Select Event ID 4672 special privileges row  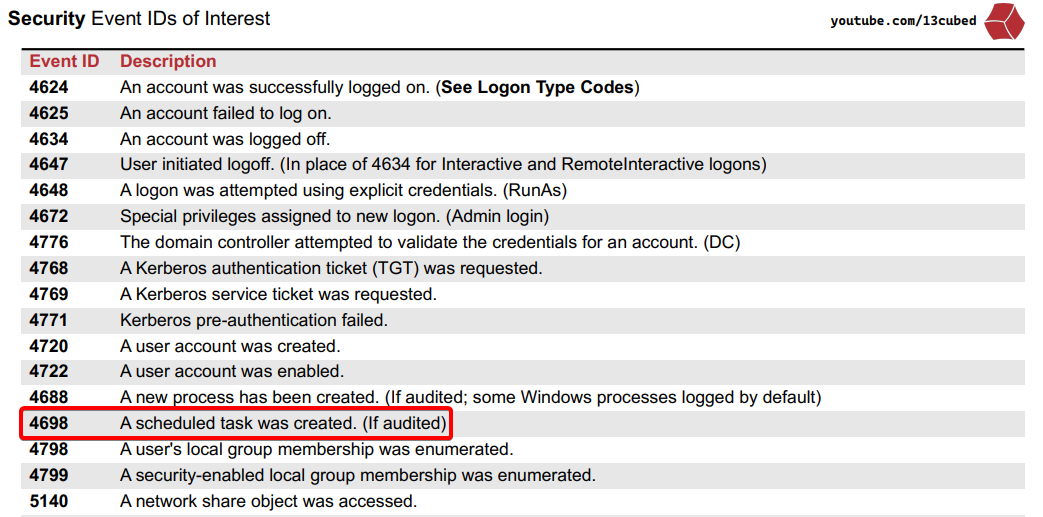(x=49, y=216)
